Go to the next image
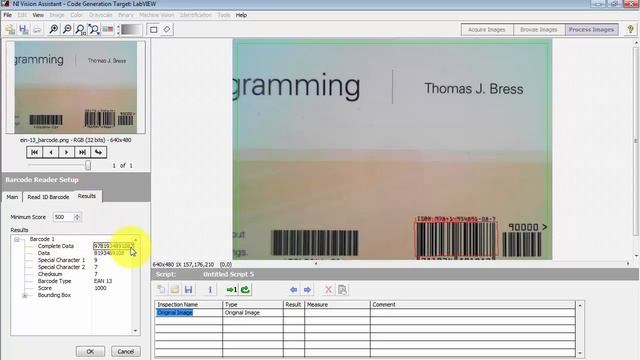Viewport: 640px width, 360px height. pyautogui.click(x=67, y=152)
